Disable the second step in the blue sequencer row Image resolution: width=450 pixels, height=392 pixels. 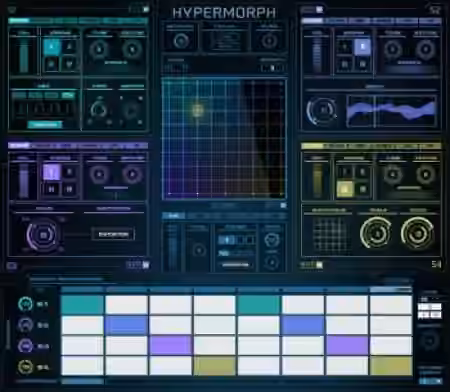126,325
